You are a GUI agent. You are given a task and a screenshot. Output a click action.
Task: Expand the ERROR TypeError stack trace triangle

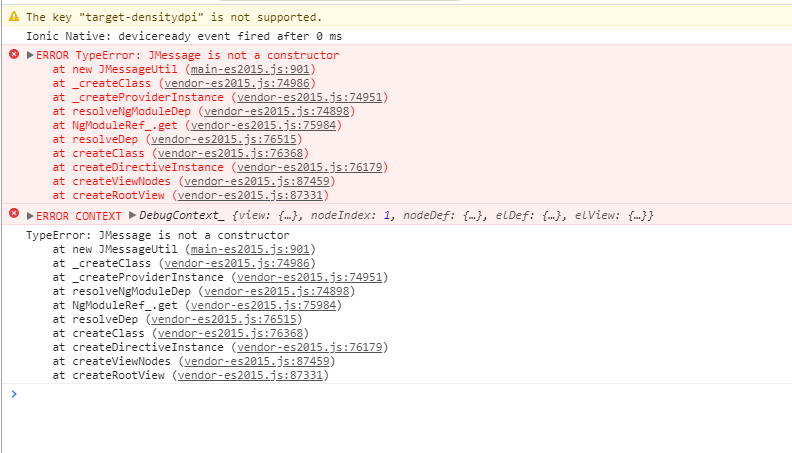[30, 55]
